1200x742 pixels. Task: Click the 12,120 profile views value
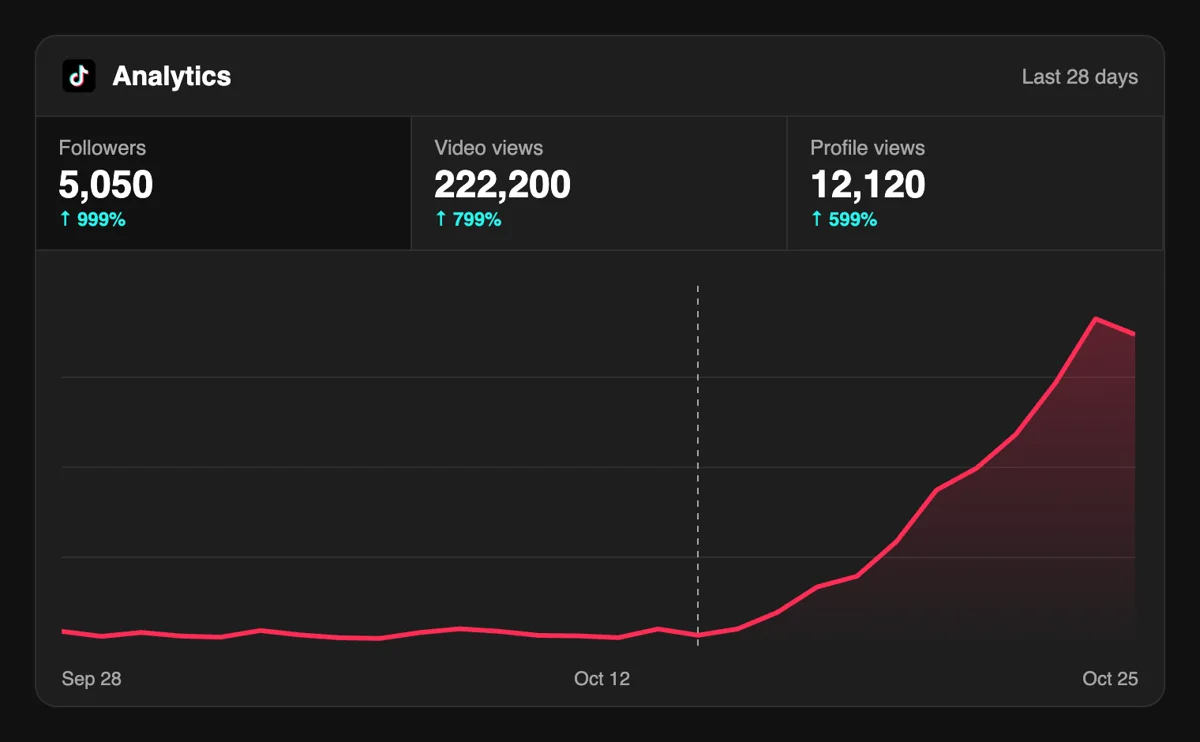tap(868, 185)
